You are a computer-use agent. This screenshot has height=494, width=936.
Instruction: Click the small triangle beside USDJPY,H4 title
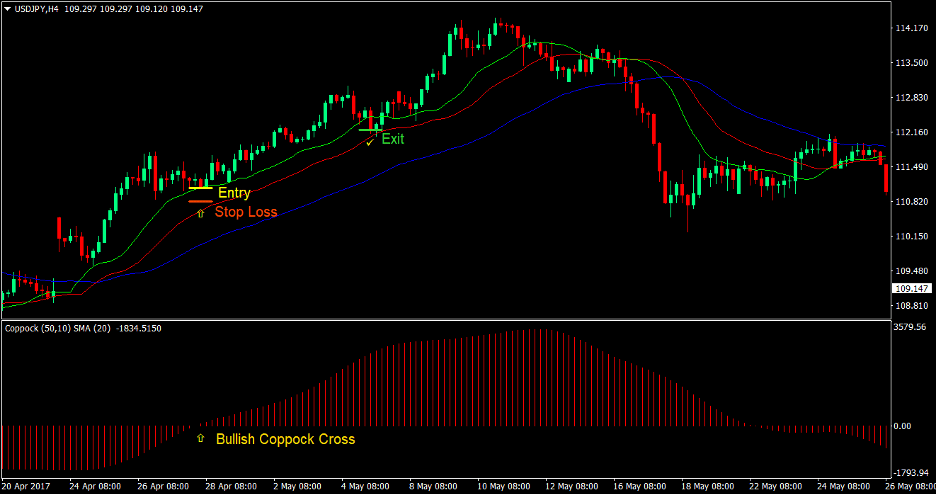click(x=7, y=8)
